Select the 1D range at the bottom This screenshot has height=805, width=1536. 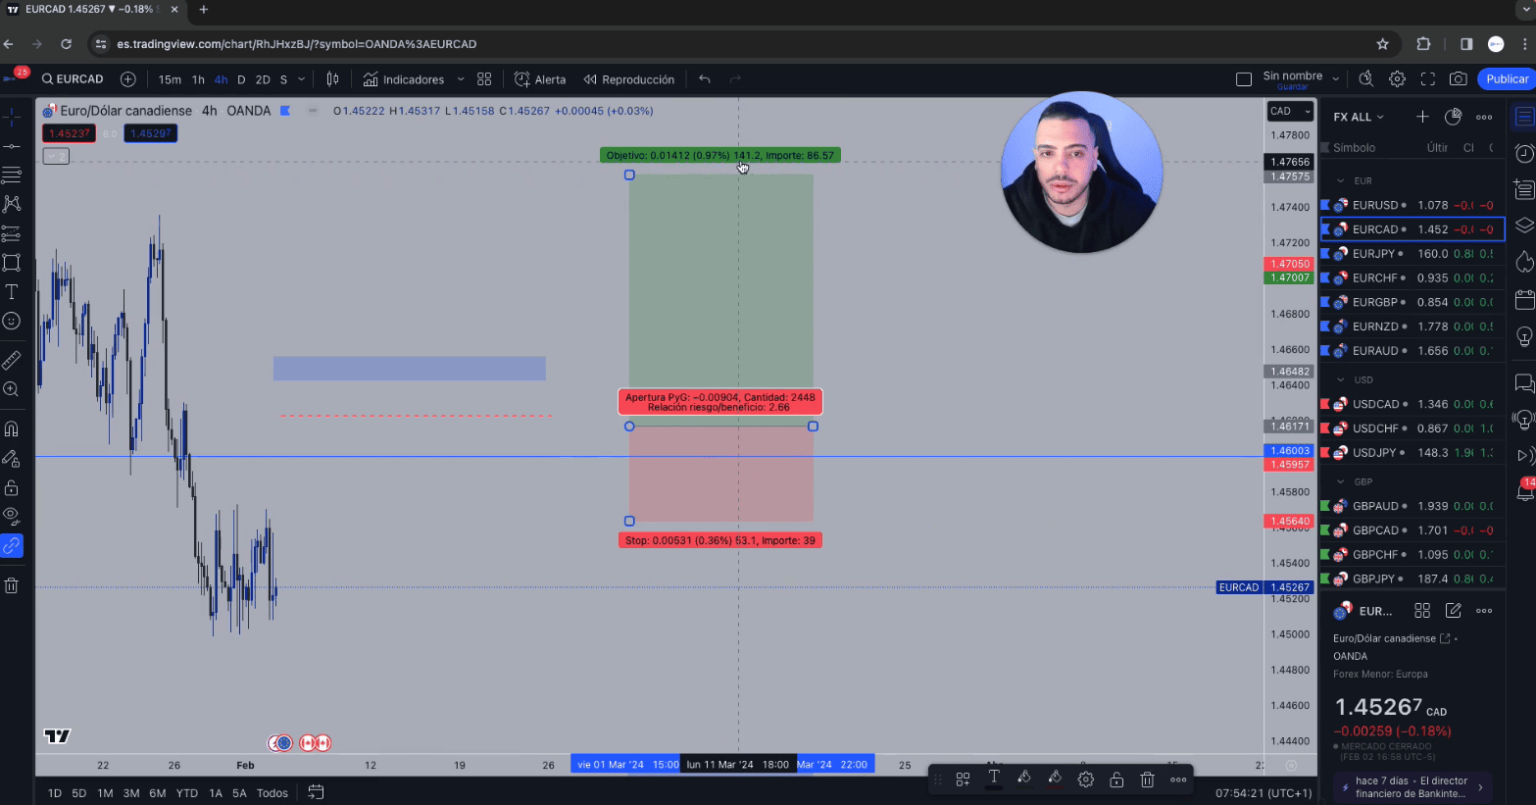(54, 792)
